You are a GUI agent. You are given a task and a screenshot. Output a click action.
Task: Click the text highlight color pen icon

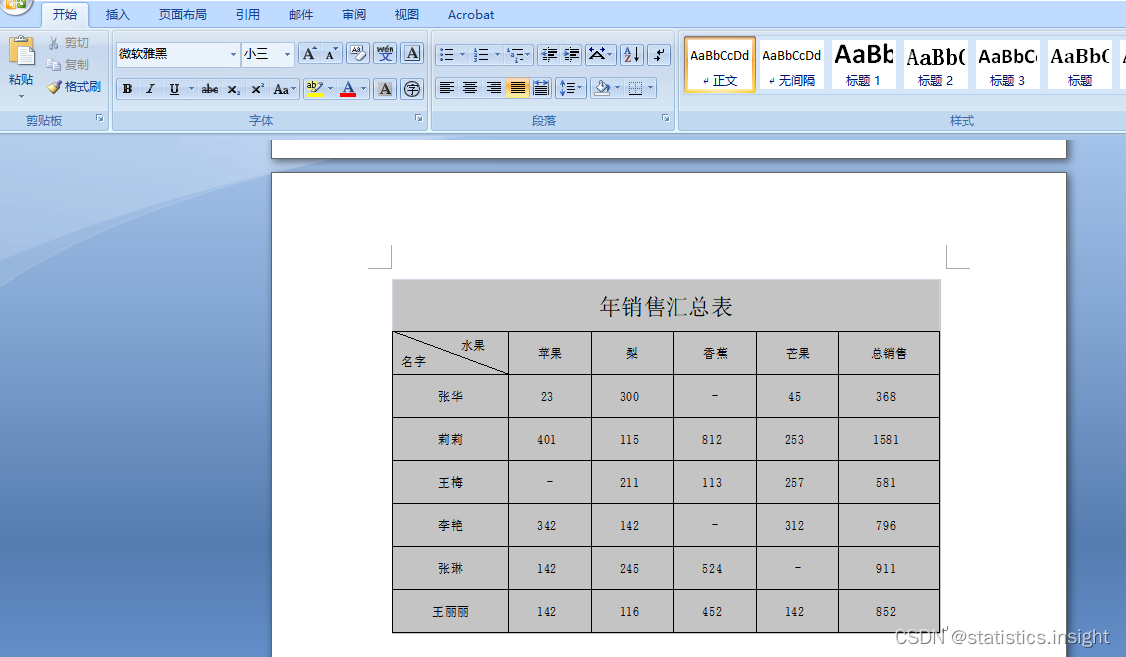pos(314,89)
